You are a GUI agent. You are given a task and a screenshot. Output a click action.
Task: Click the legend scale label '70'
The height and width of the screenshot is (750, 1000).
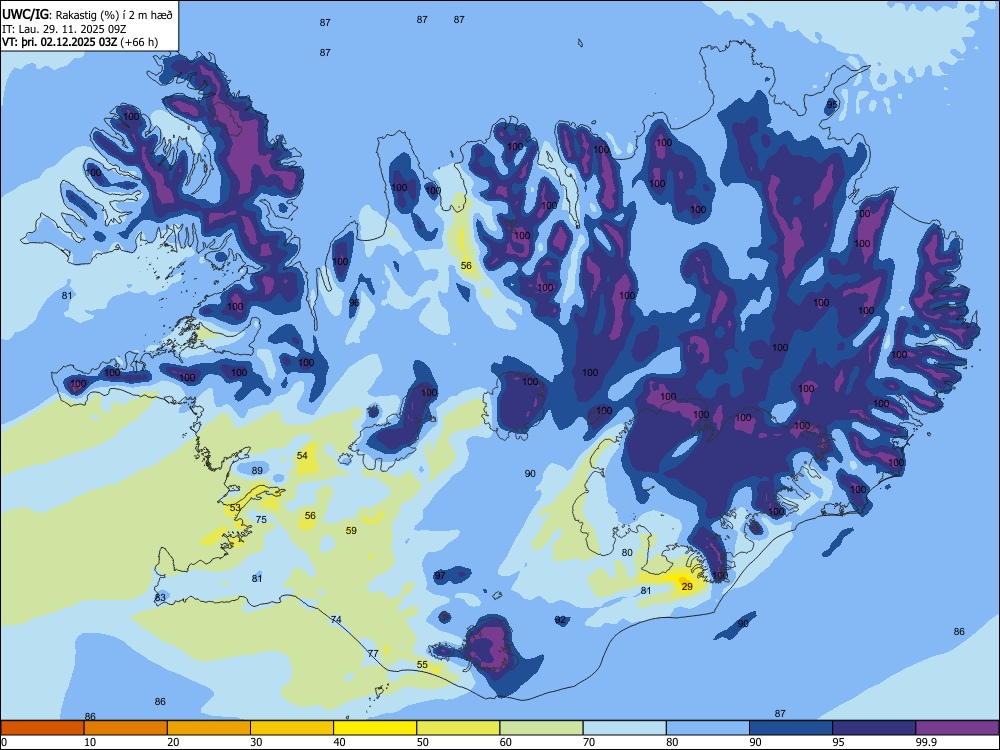pos(589,742)
